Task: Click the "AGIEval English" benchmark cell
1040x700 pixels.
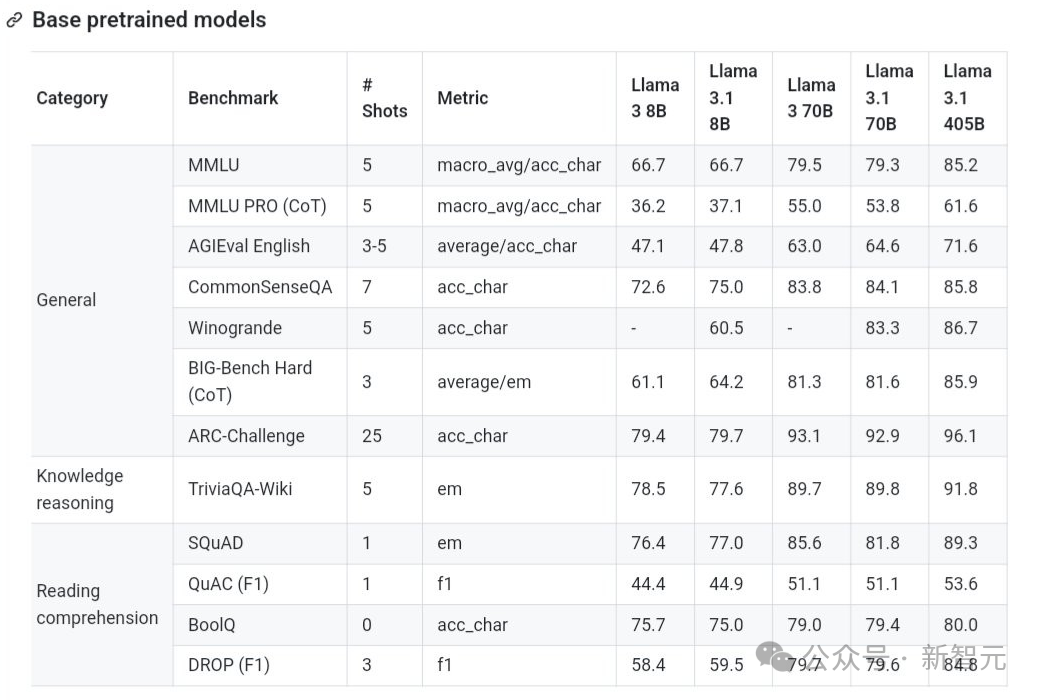Action: pos(249,246)
